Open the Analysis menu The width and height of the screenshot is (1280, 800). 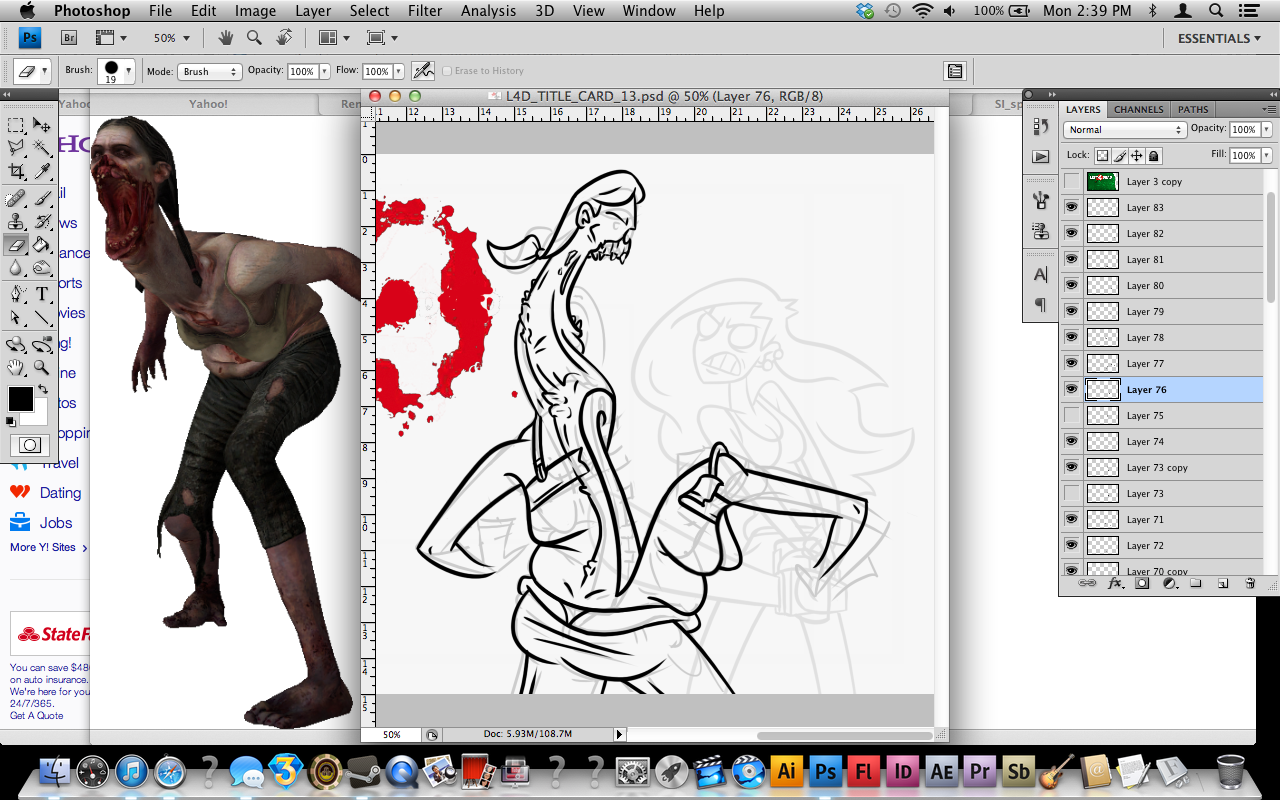(x=487, y=11)
